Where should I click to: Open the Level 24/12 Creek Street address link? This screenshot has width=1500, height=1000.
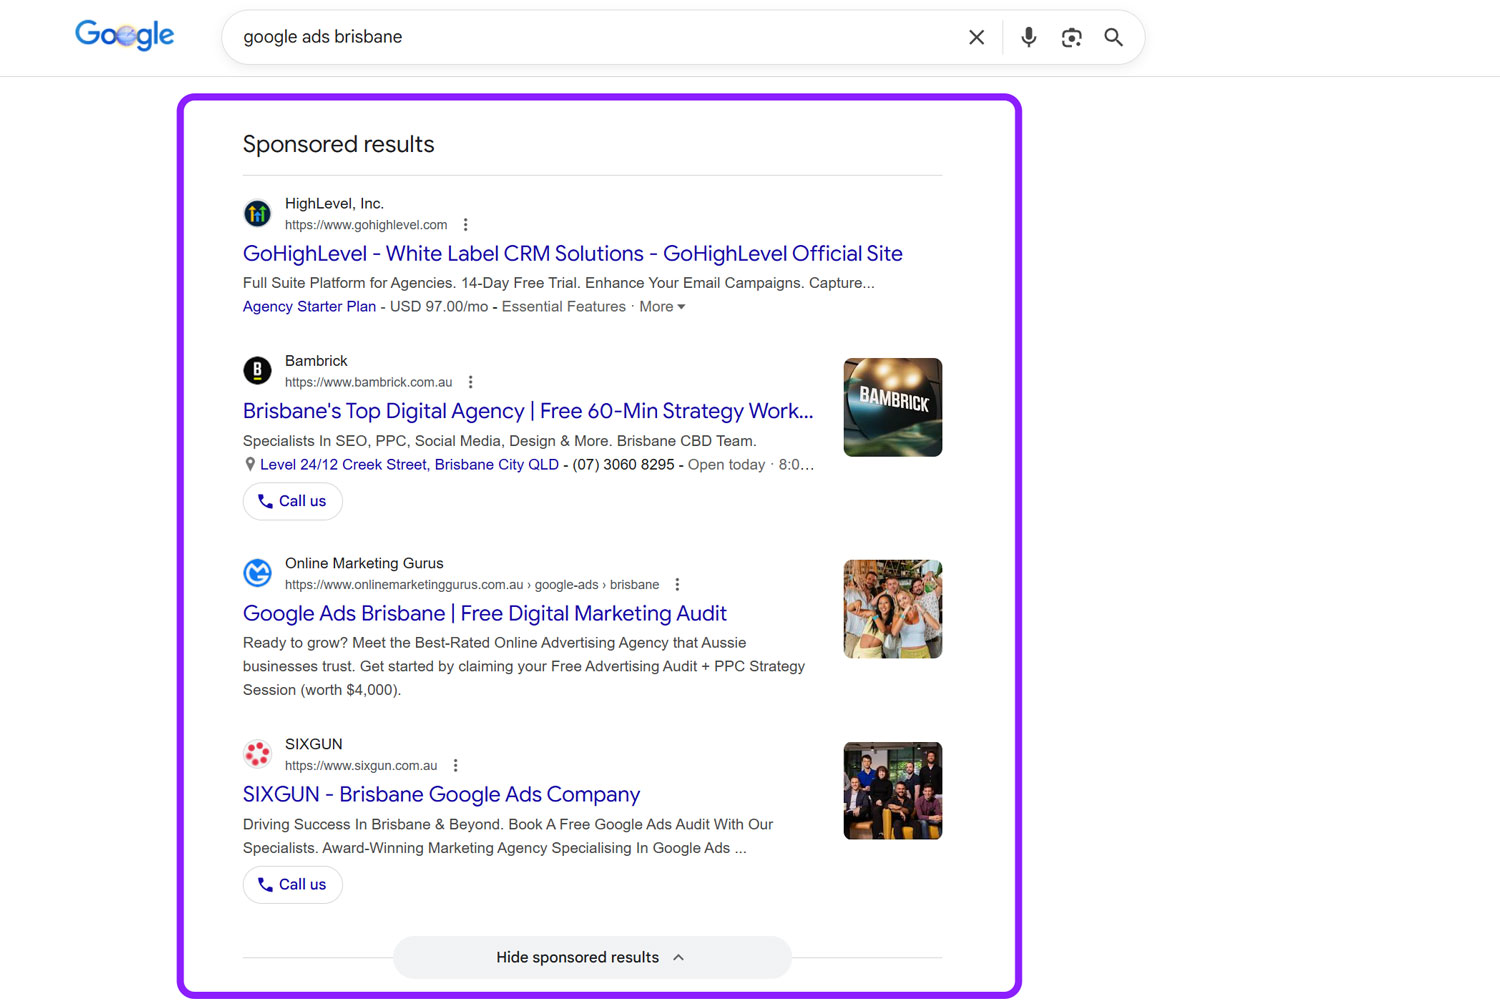[409, 465]
